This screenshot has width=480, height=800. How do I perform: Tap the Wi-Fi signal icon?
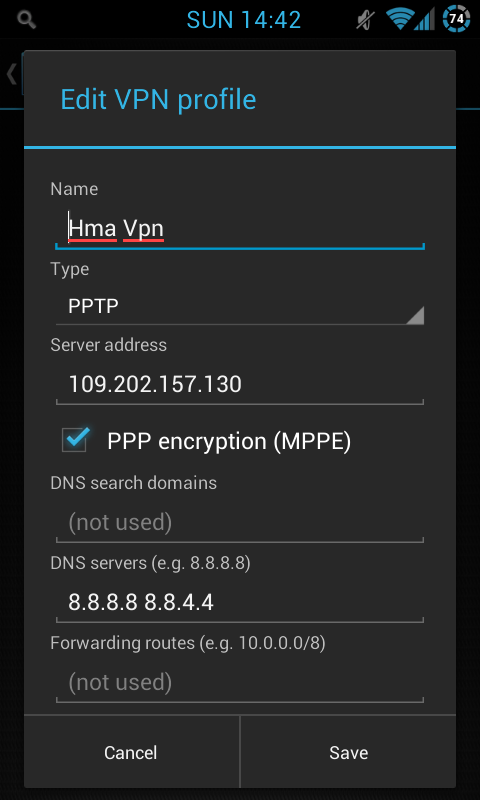pyautogui.click(x=399, y=20)
